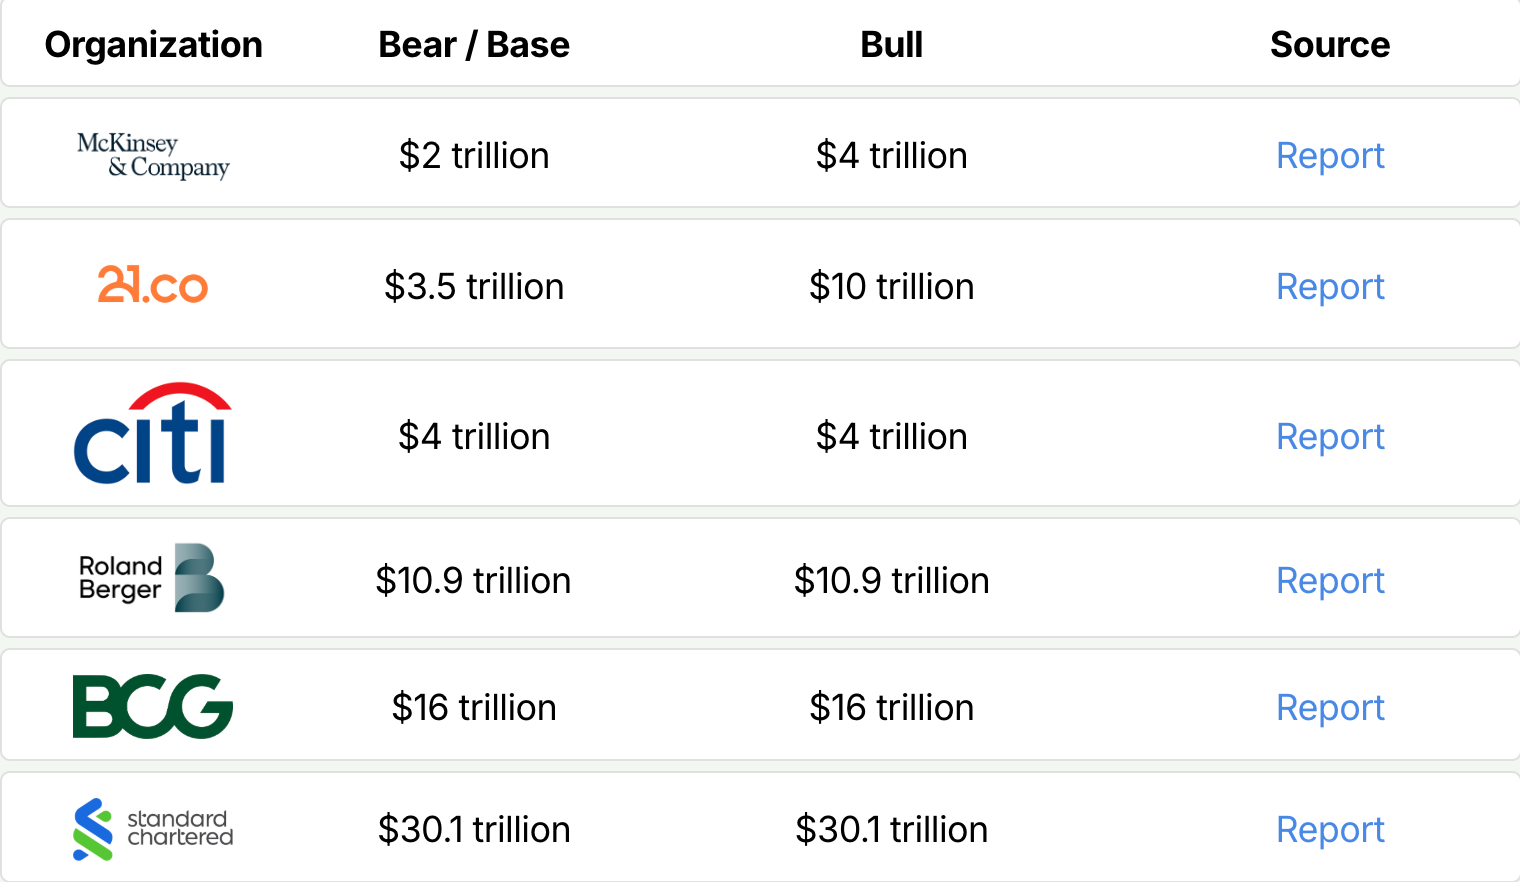Click the McKinsey & Company logo
The width and height of the screenshot is (1520, 882).
[153, 155]
